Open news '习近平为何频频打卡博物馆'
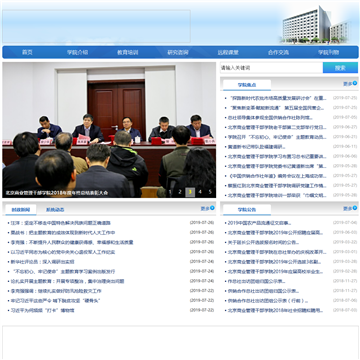This screenshot has width=360, height=360. (x=42, y=310)
